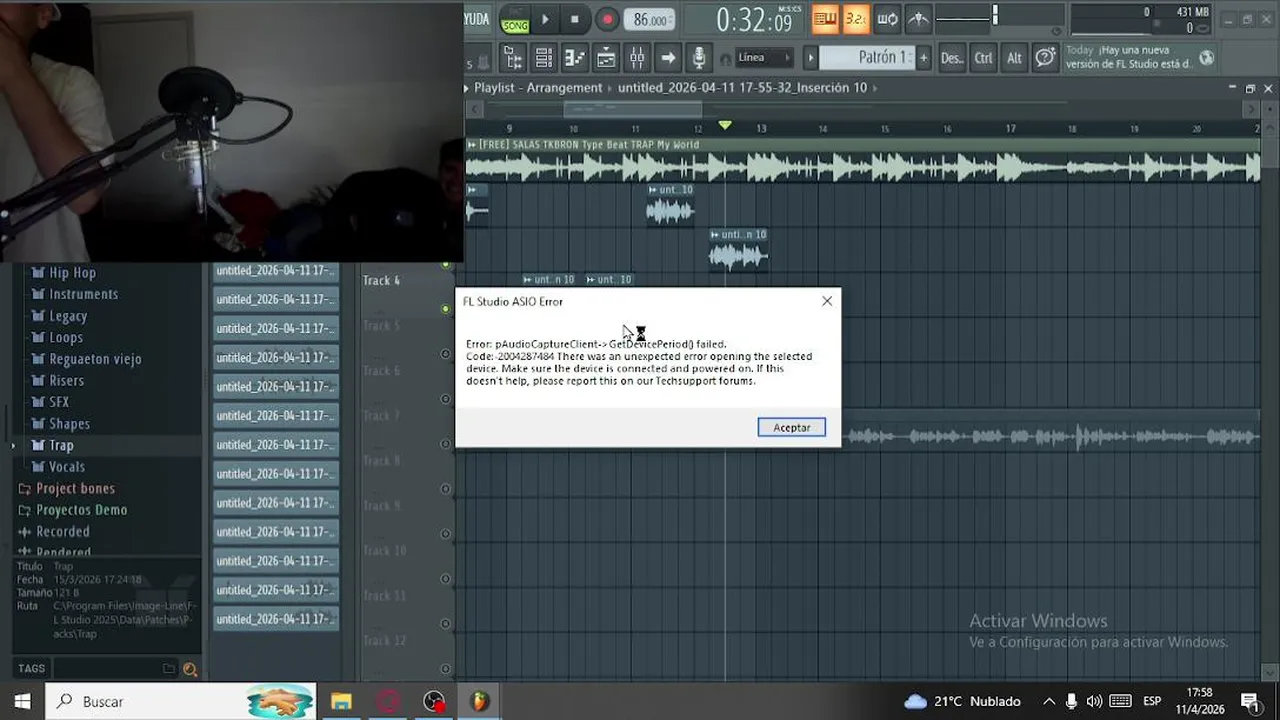
Task: Toggle the 3-2-1 recording countdown icon
Action: (856, 18)
